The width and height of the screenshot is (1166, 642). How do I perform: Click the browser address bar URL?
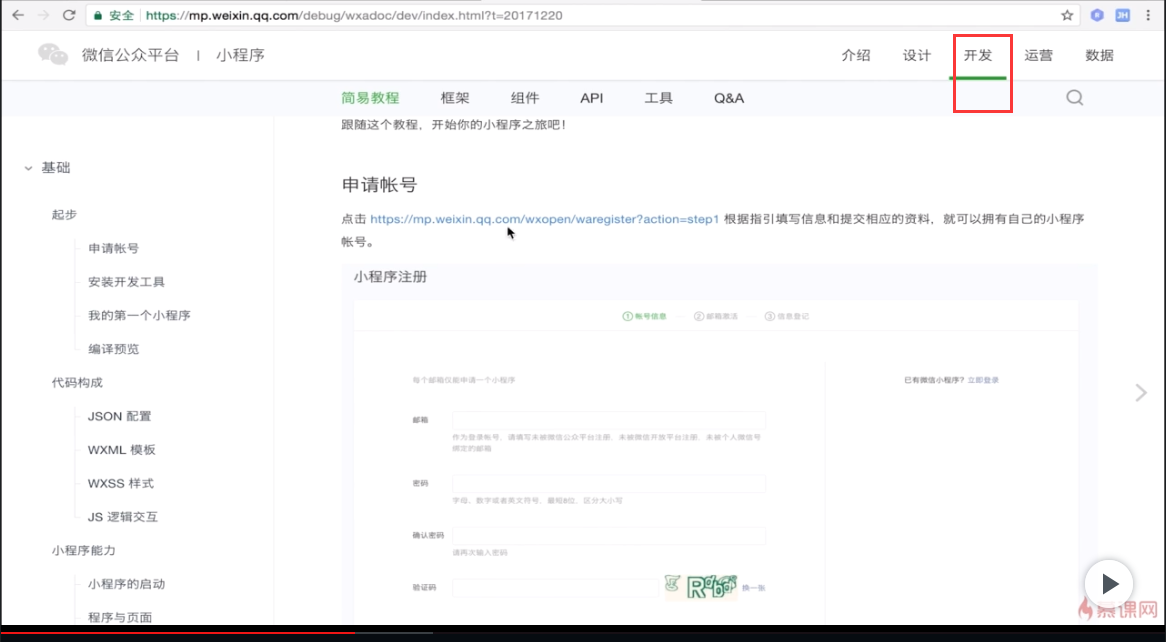click(x=354, y=15)
